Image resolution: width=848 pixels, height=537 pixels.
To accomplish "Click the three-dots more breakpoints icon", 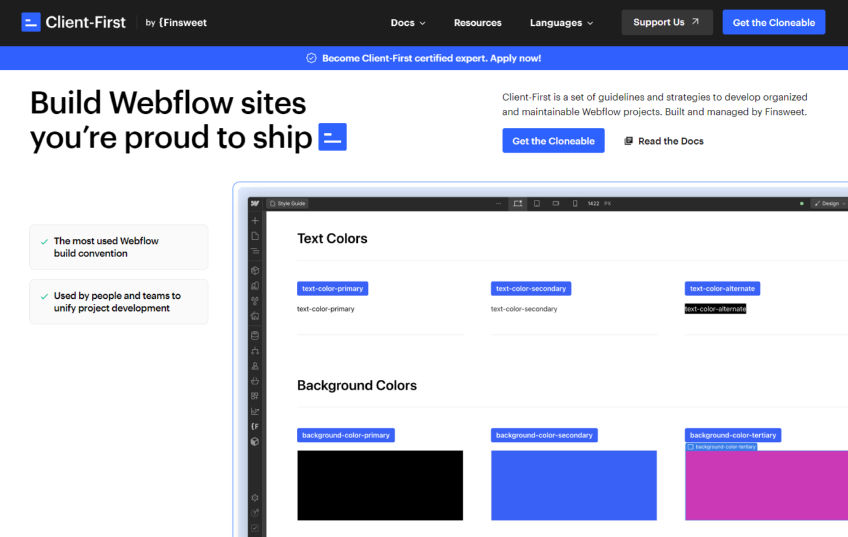I will tap(498, 204).
